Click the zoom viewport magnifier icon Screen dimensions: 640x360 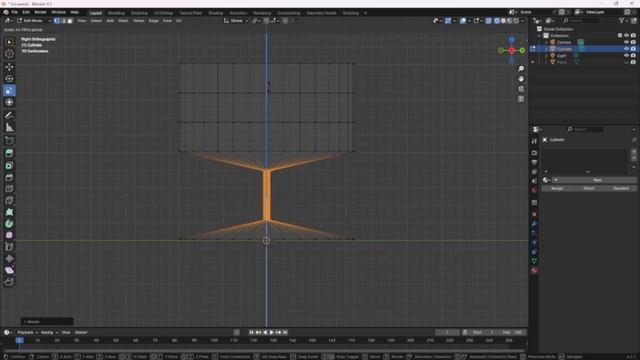click(521, 69)
